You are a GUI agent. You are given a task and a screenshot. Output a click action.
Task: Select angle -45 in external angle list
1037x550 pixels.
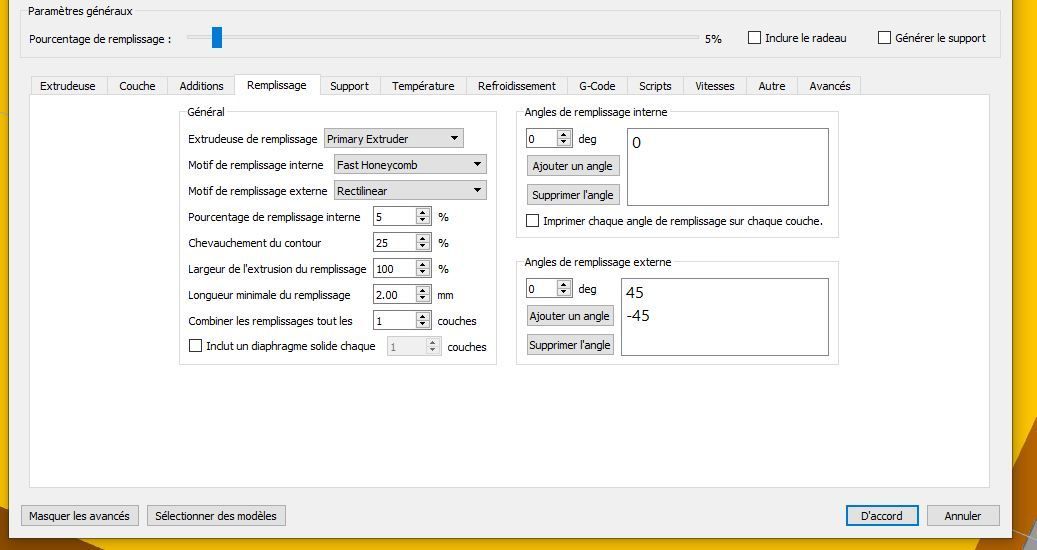pos(638,316)
